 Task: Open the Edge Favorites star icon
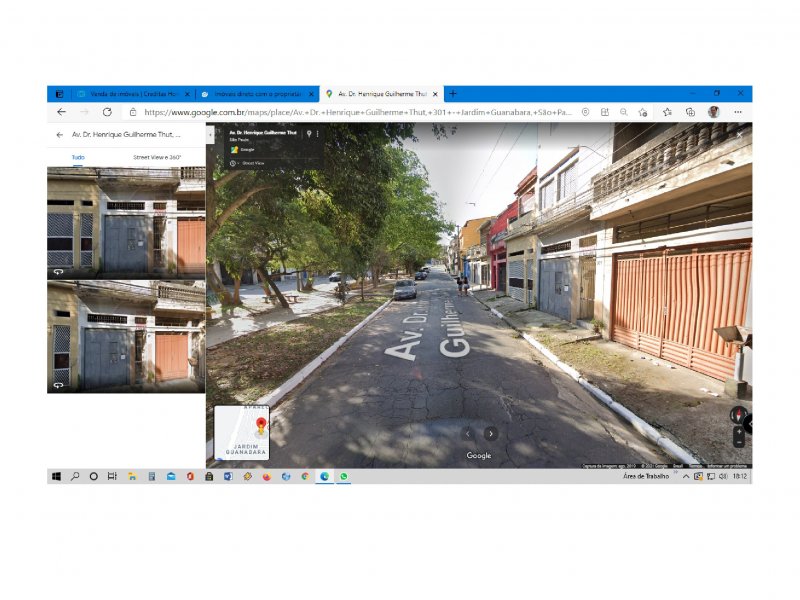pyautogui.click(x=667, y=112)
